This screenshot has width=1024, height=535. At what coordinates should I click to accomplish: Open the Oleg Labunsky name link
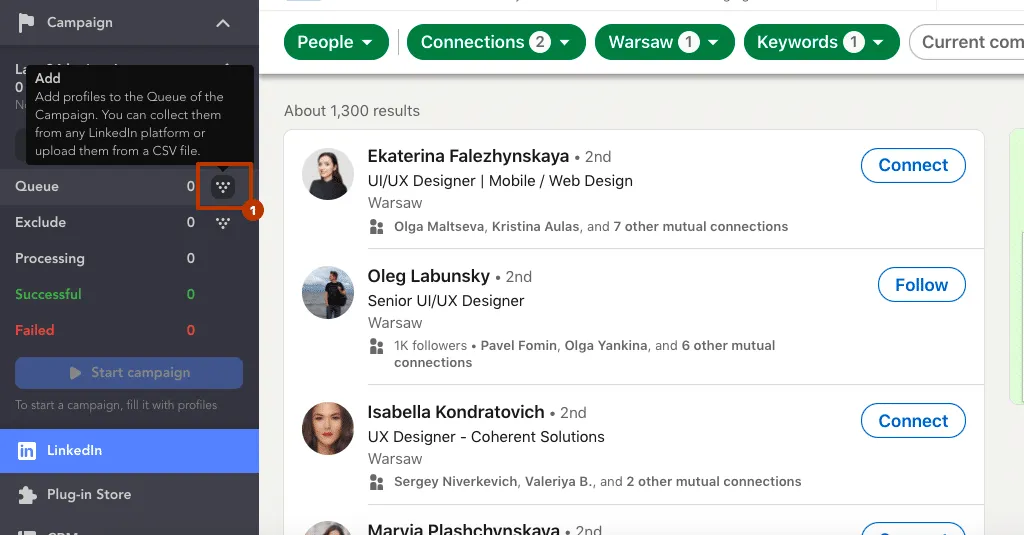pos(428,276)
